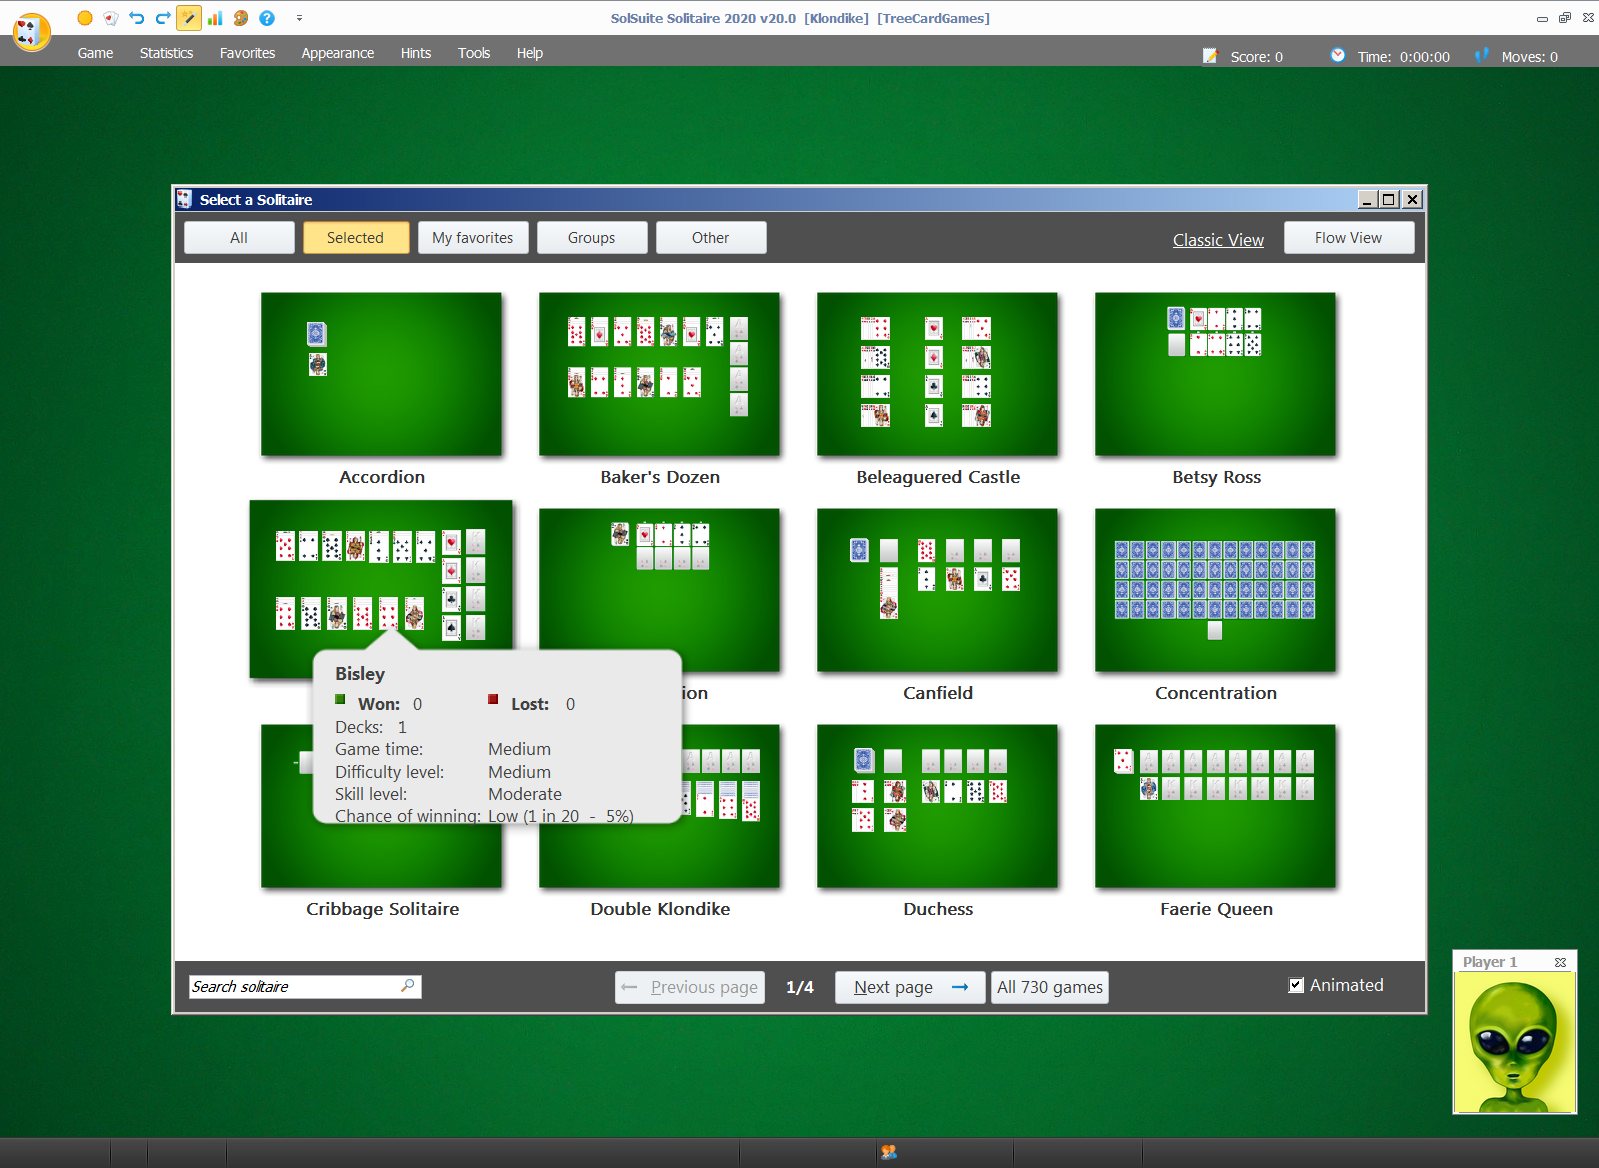Screen dimensions: 1599x1168
Task: Minimize the Select a Solitaire dialog
Action: pyautogui.click(x=1368, y=199)
